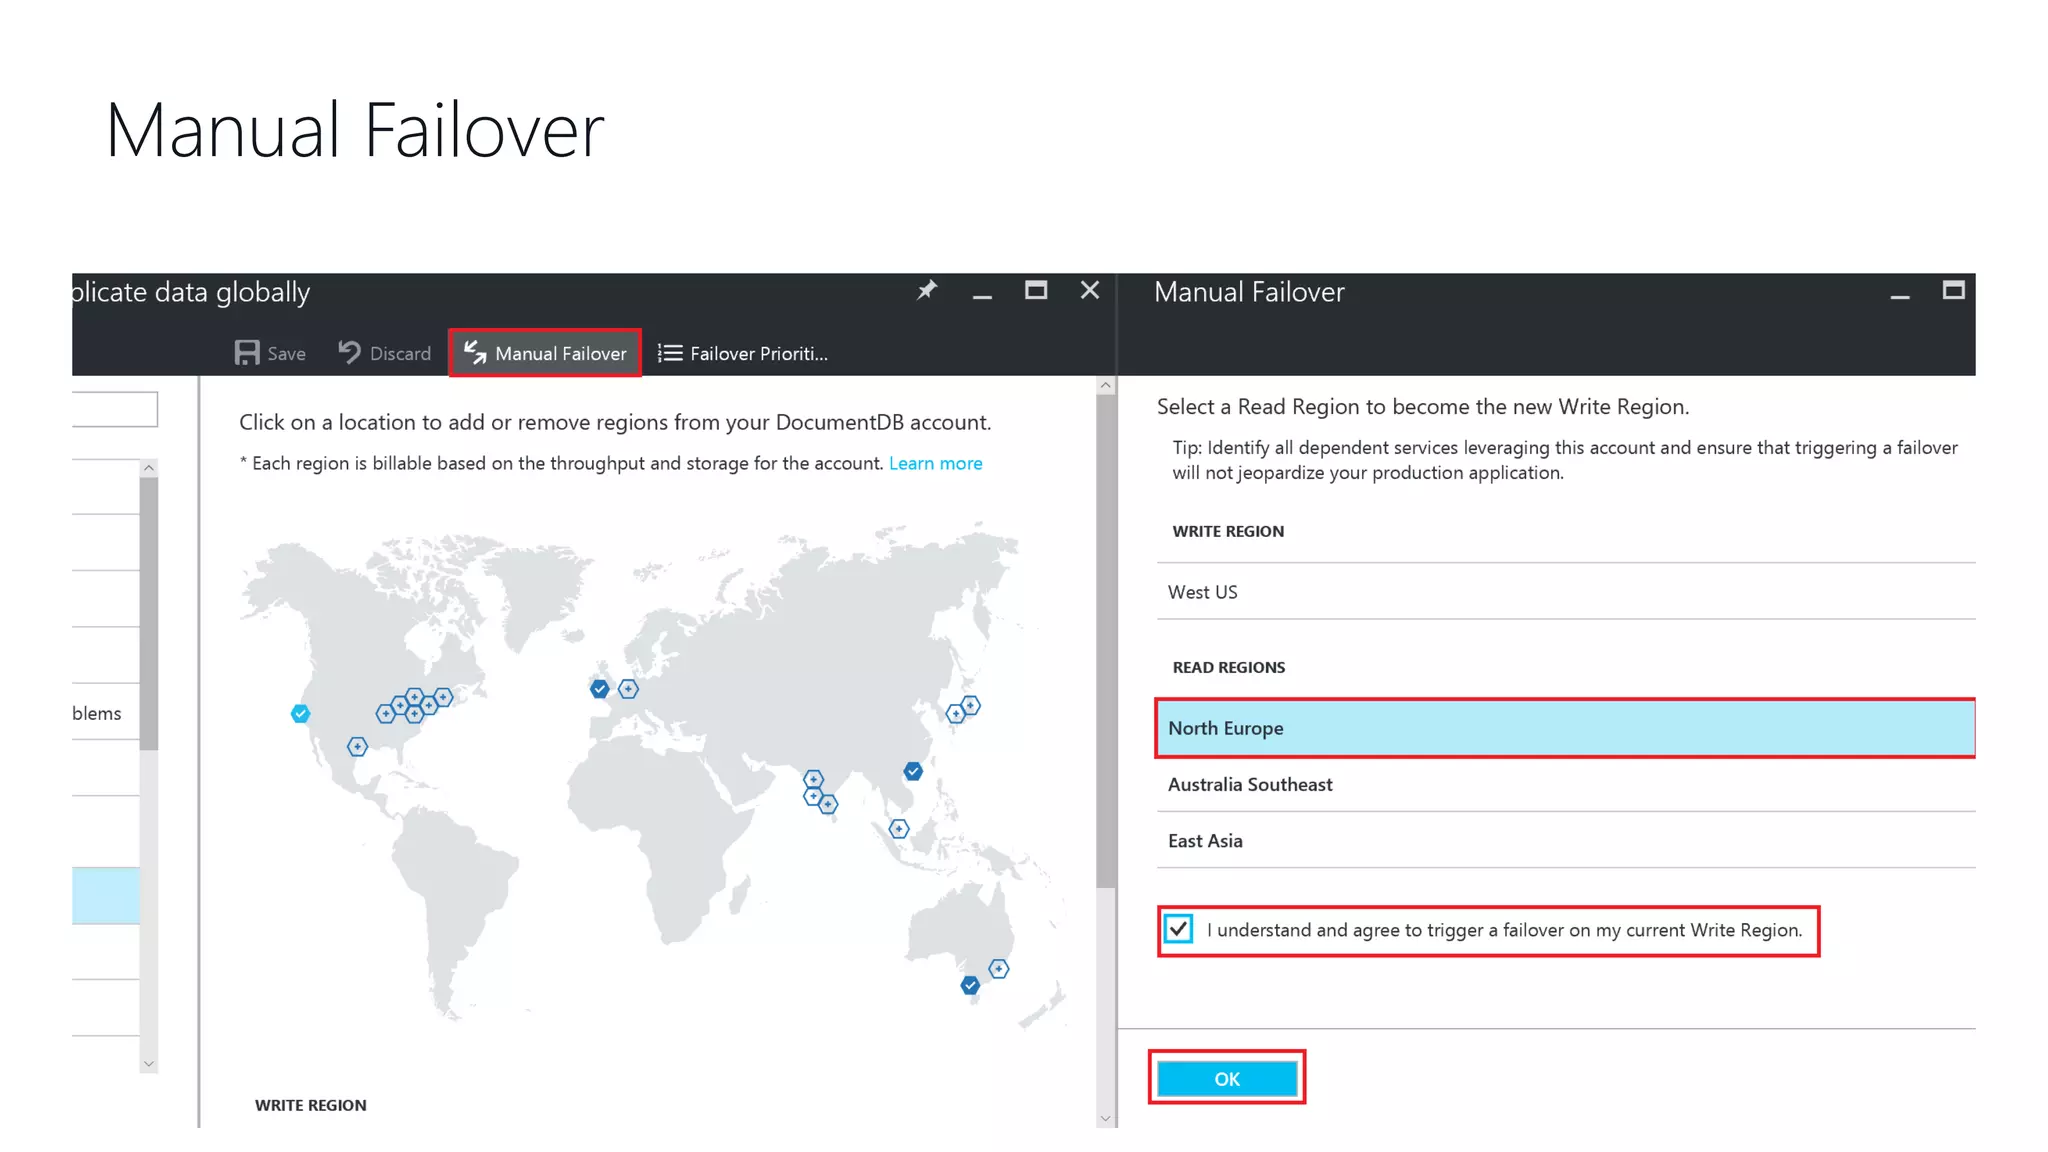Maximize the Manual Failover blade
The width and height of the screenshot is (2048, 1152).
[x=1953, y=290]
